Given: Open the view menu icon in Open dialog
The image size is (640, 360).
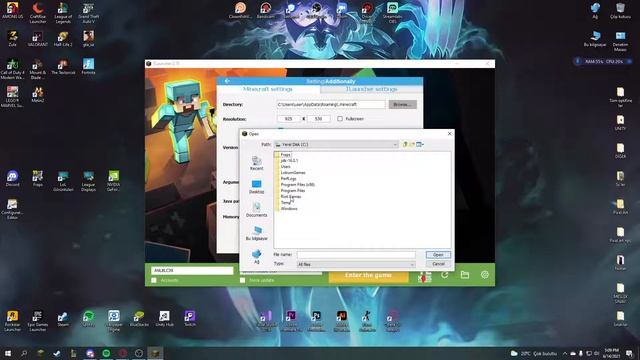Looking at the screenshot, I should pos(420,144).
